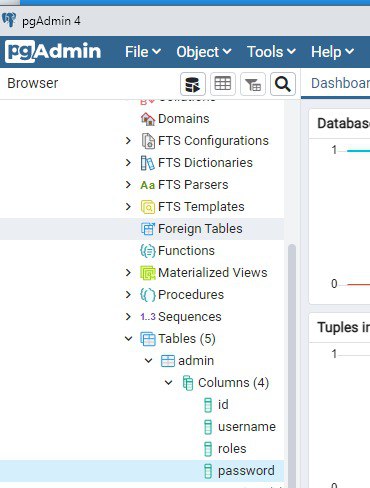Screen dimensions: 370x488
Task: Select the Procedures label
Action: click(x=191, y=295)
